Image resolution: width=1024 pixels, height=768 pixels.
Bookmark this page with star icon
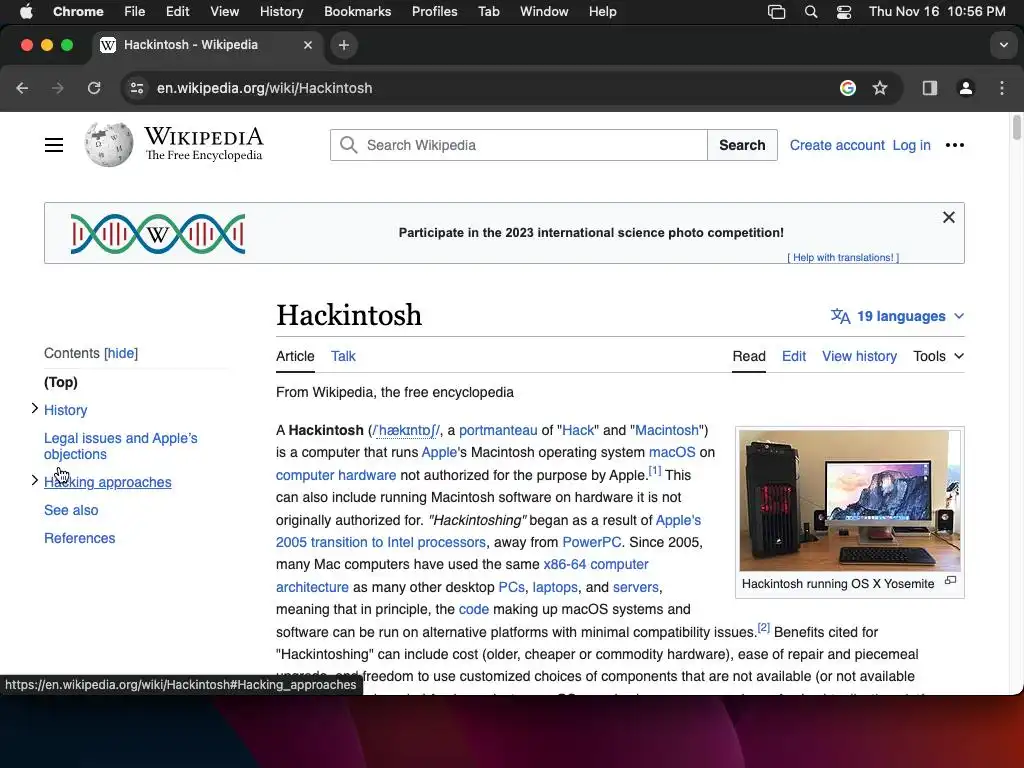(880, 88)
